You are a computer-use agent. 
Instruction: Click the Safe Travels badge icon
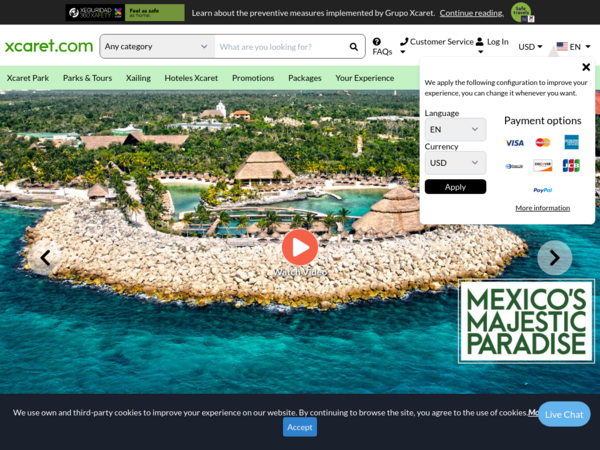pos(522,12)
